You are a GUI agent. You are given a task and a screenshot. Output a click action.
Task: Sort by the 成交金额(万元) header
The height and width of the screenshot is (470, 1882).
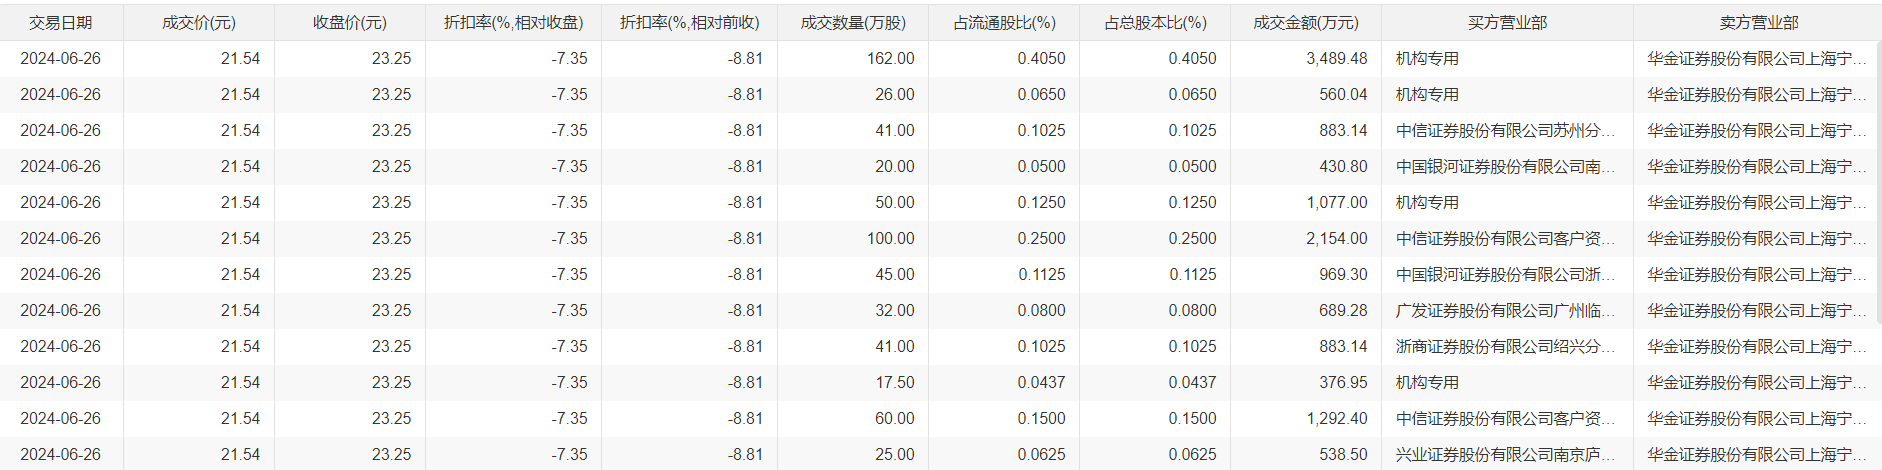(1306, 22)
